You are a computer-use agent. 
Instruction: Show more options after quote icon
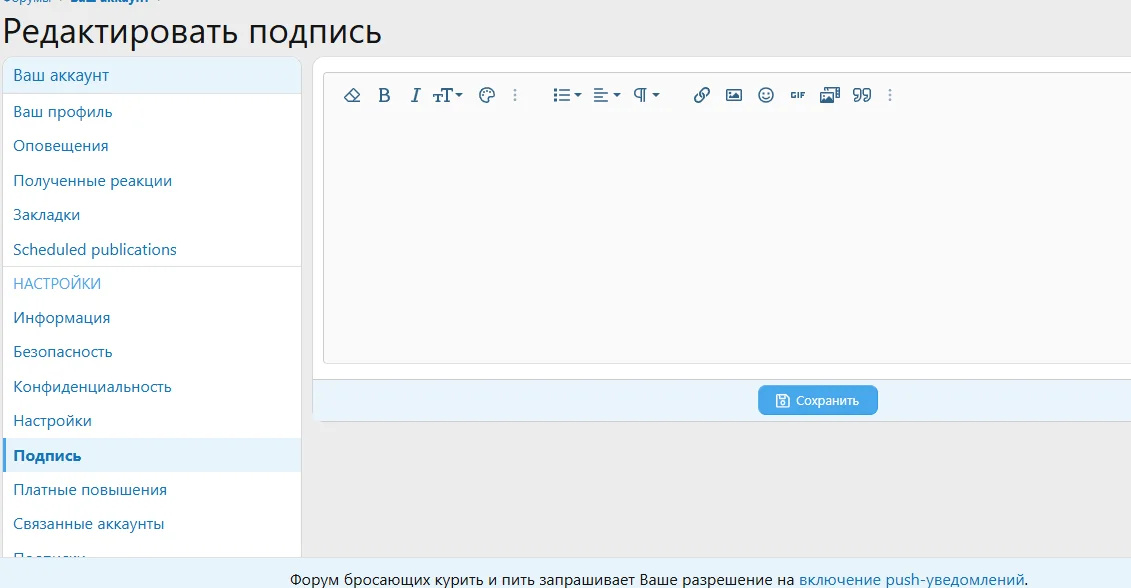click(x=890, y=95)
